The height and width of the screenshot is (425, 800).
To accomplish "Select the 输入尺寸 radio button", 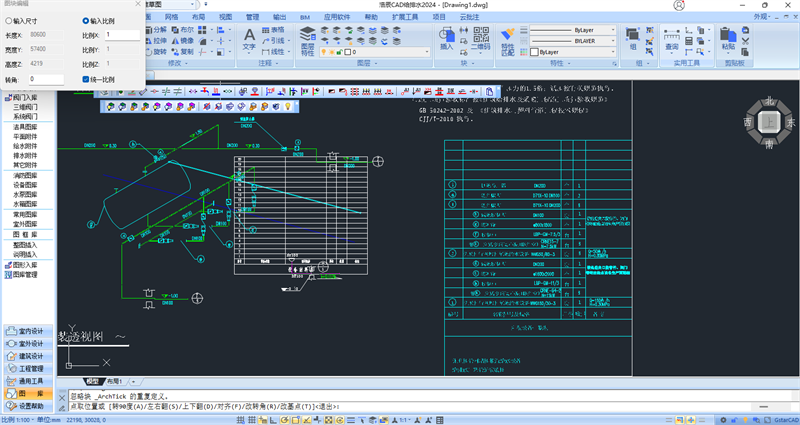I will [x=10, y=21].
